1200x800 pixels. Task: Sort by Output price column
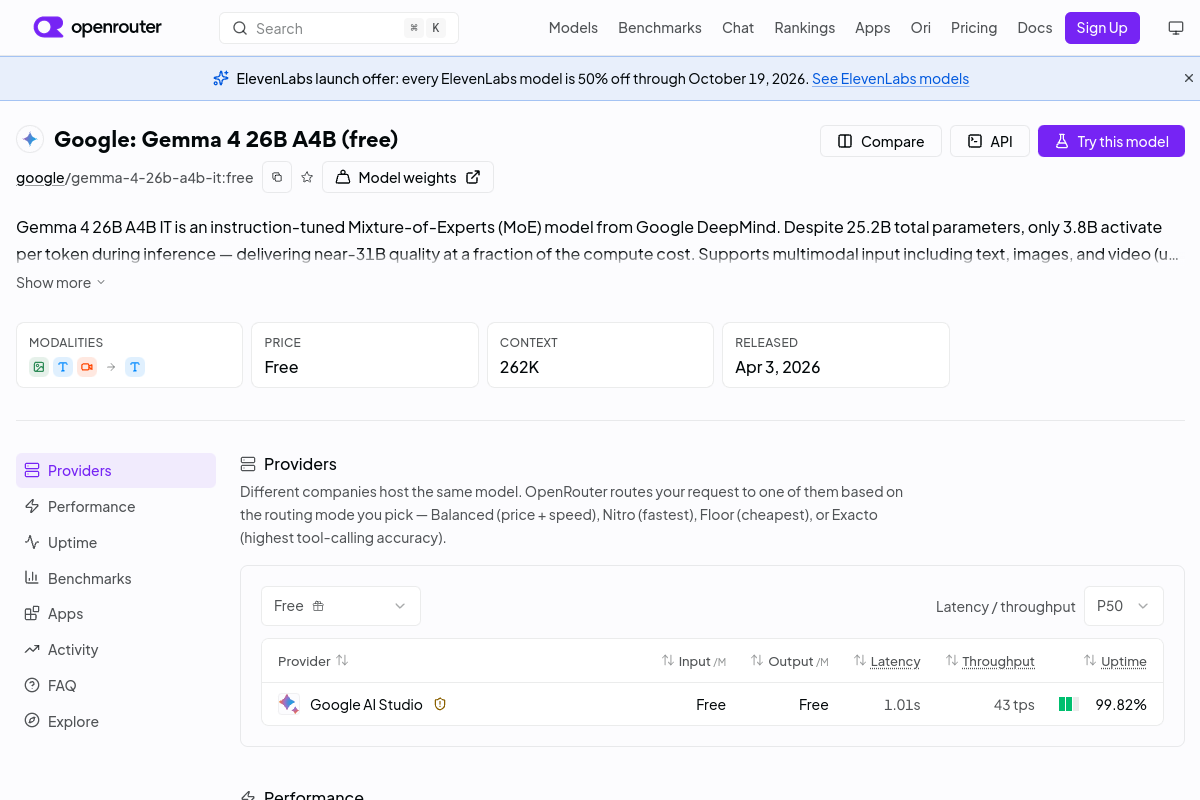click(790, 661)
